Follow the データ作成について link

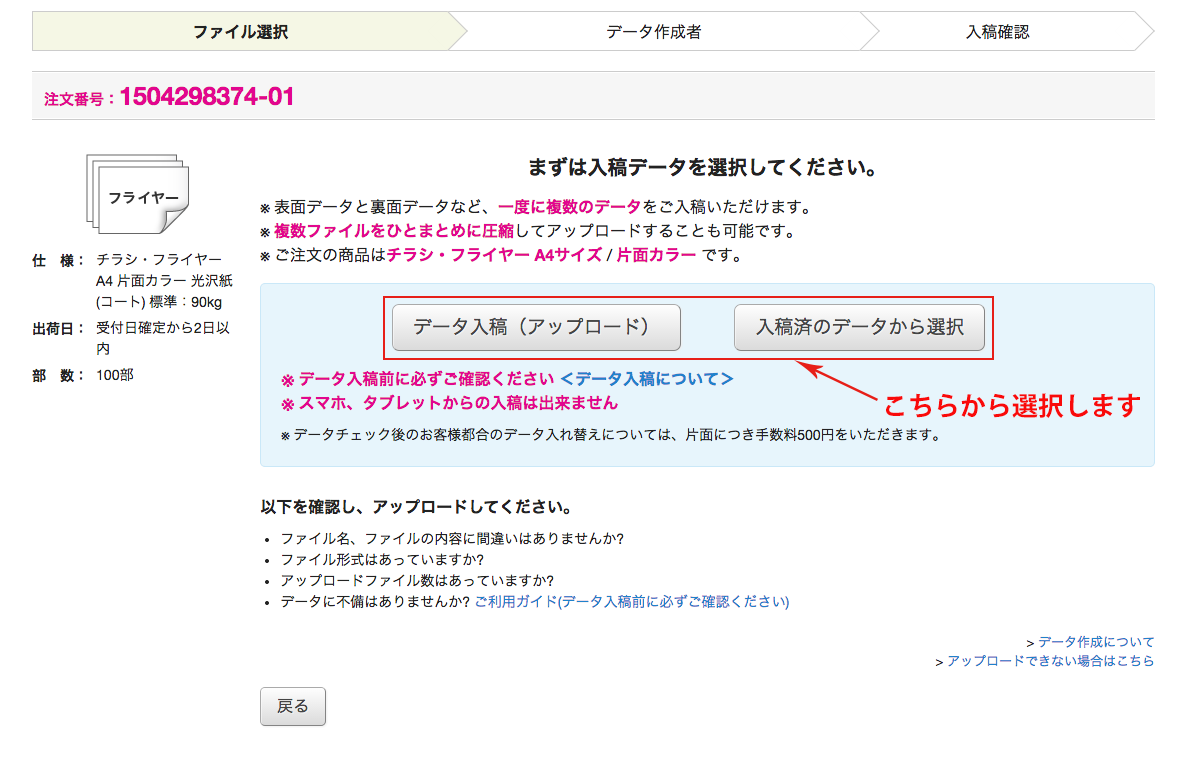[1095, 642]
